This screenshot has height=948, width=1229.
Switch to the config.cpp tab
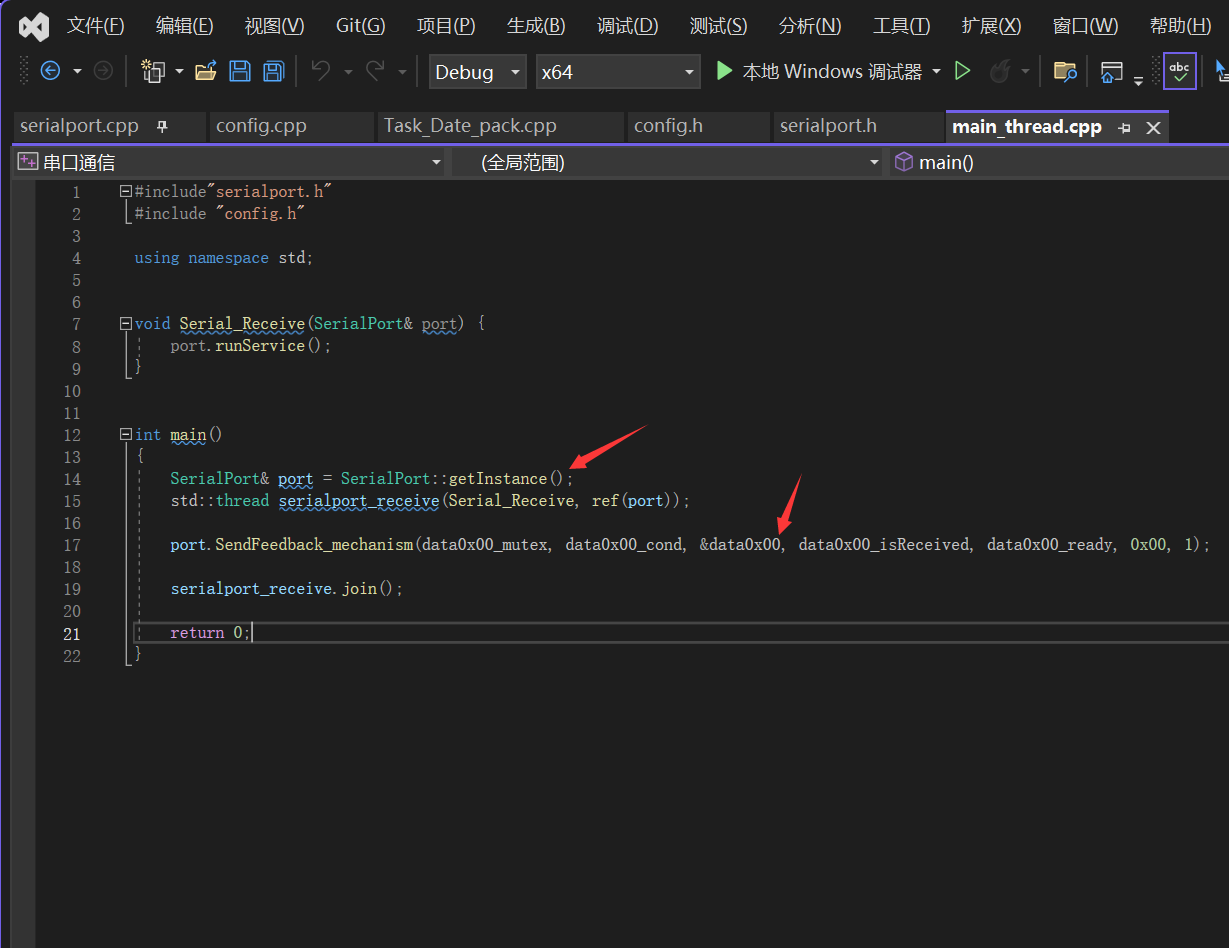point(261,126)
